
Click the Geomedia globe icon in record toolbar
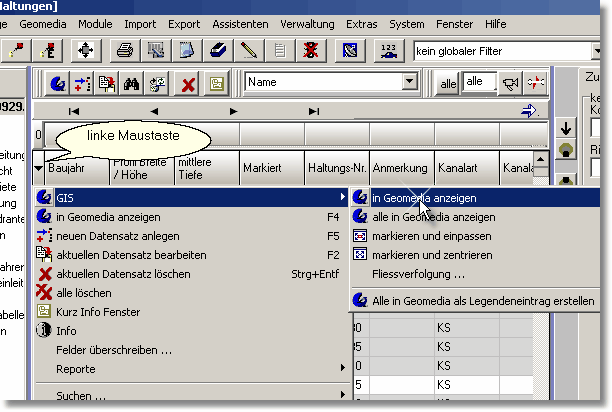[x=58, y=83]
